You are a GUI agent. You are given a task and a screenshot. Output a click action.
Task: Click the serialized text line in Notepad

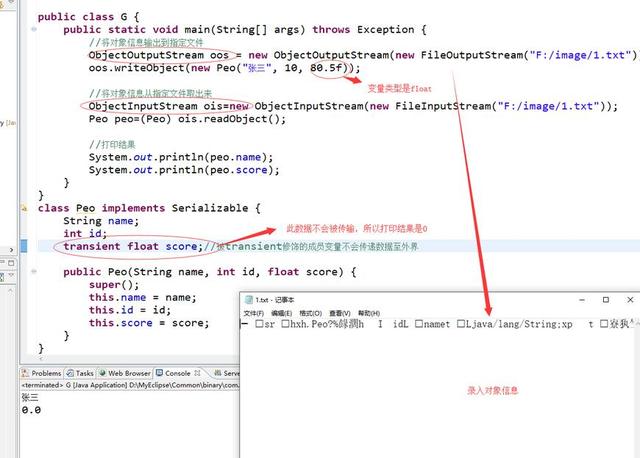[439, 324]
